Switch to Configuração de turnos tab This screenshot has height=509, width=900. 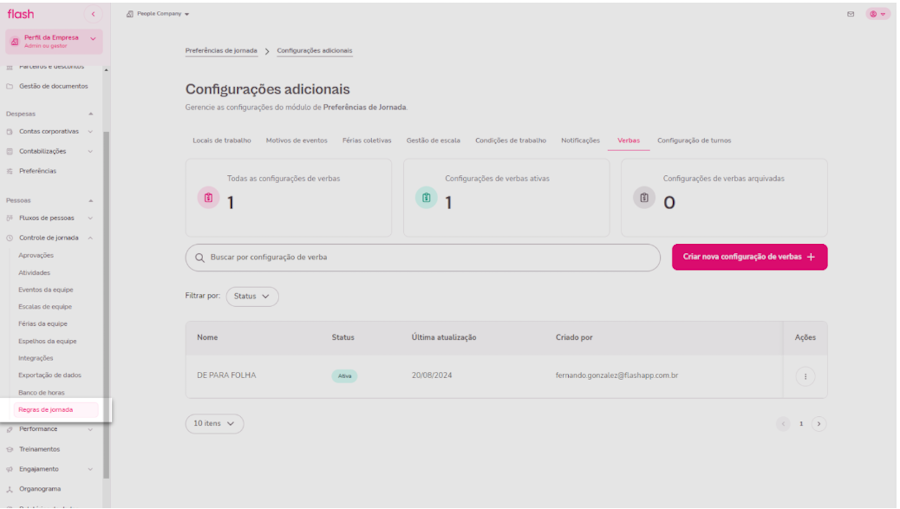point(694,141)
